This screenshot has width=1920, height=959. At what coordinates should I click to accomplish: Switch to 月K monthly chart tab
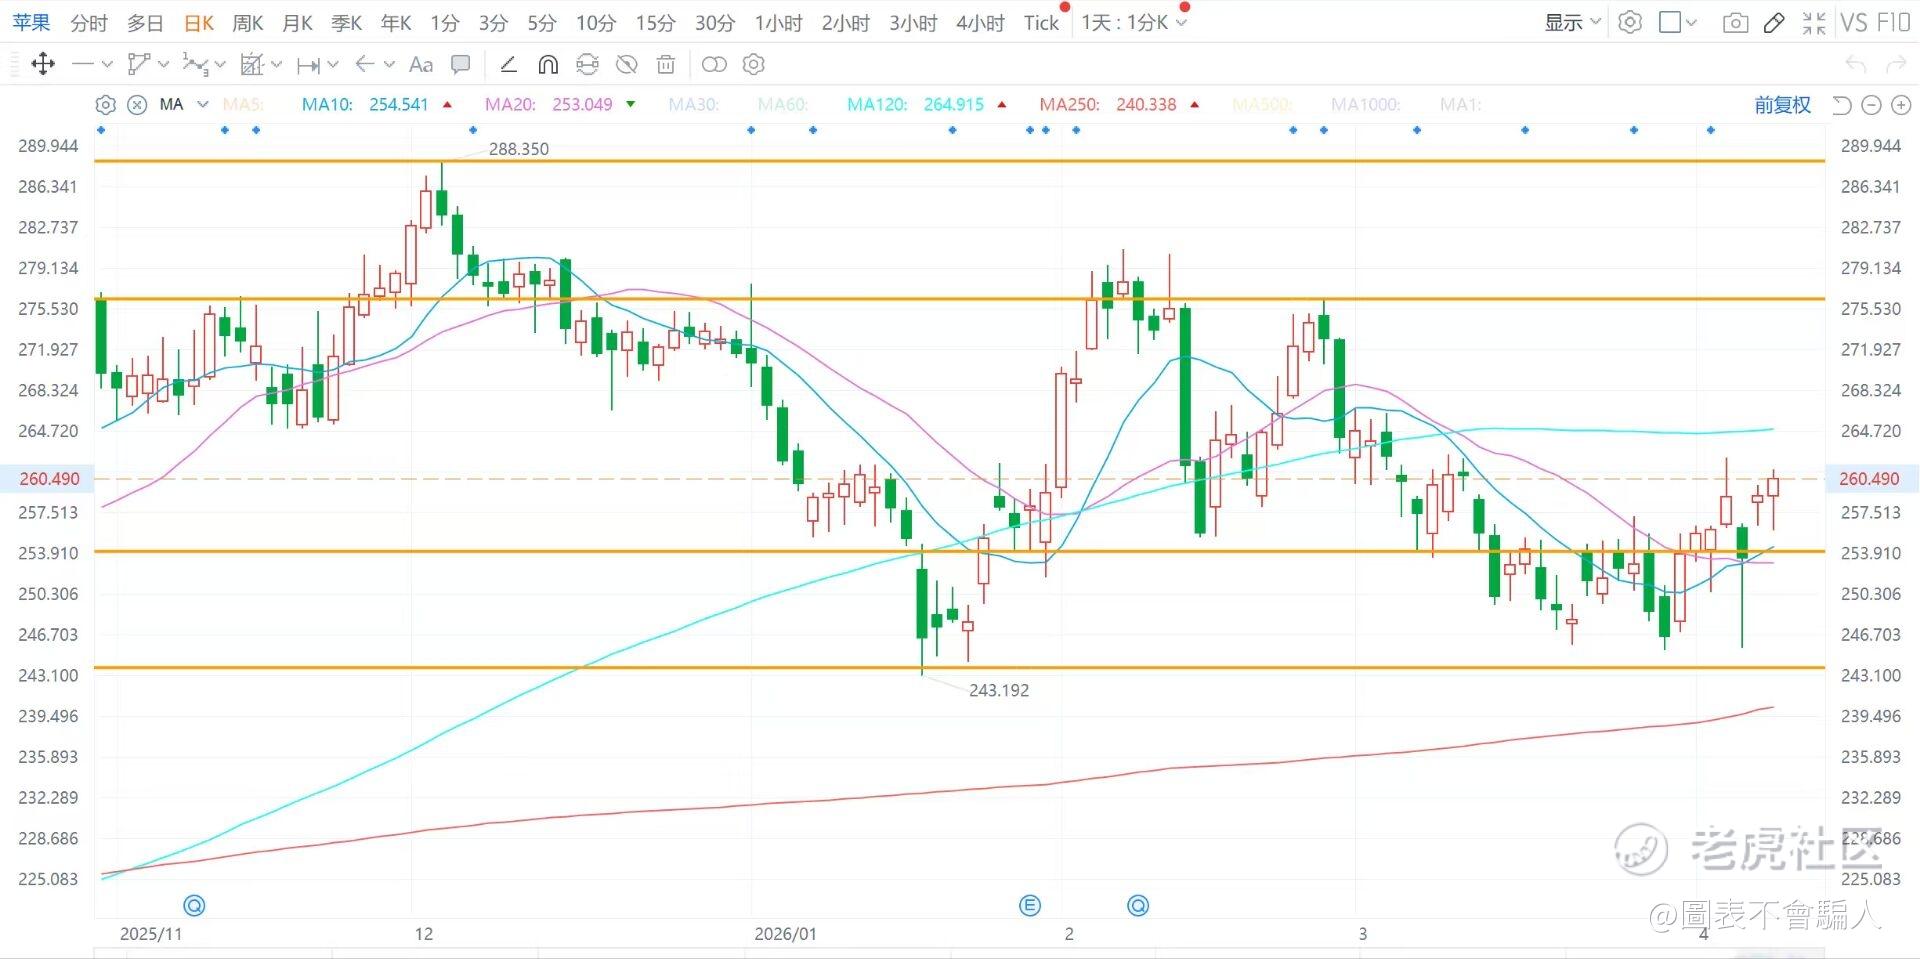pos(297,22)
